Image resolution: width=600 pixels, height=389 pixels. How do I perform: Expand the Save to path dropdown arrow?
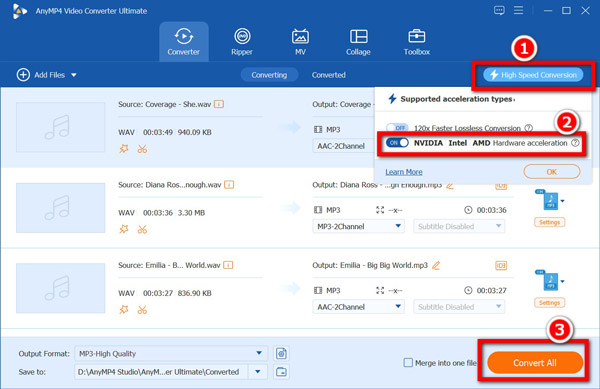pyautogui.click(x=258, y=371)
